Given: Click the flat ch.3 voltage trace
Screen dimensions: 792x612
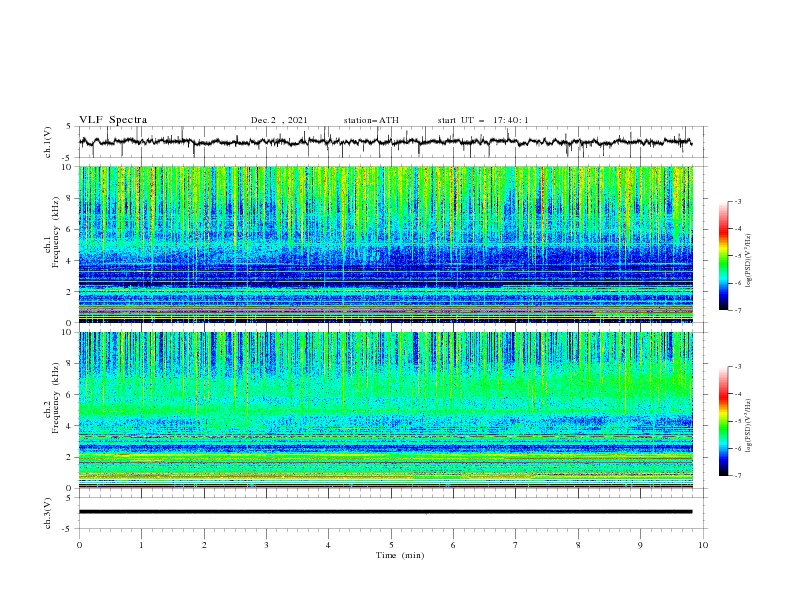Looking at the screenshot, I should 385,512.
